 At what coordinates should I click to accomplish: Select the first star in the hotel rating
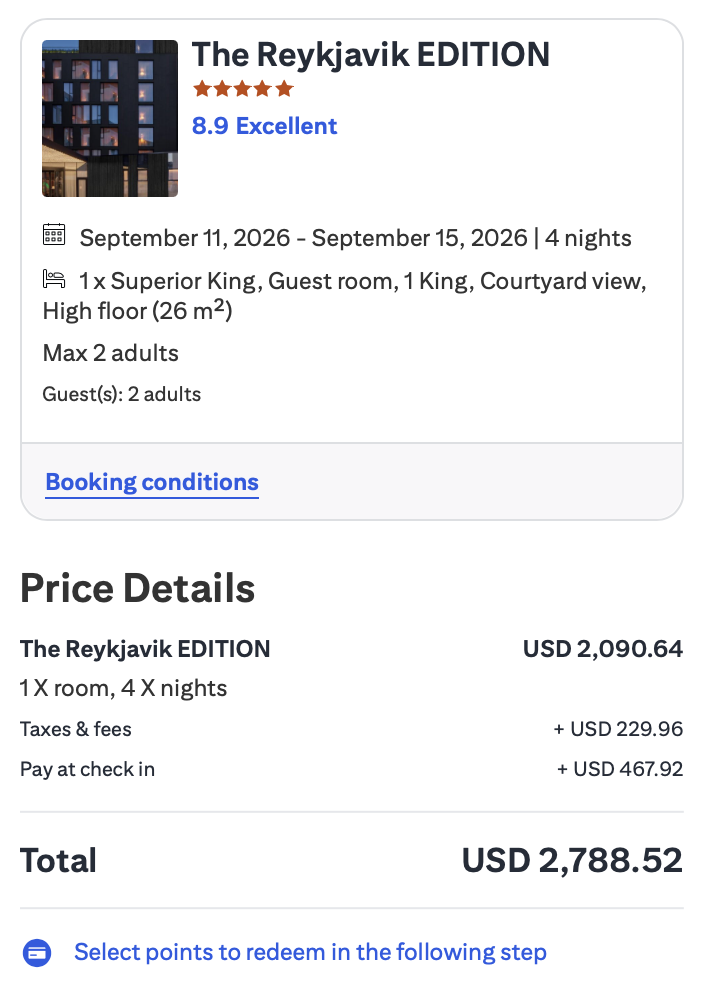click(x=200, y=89)
